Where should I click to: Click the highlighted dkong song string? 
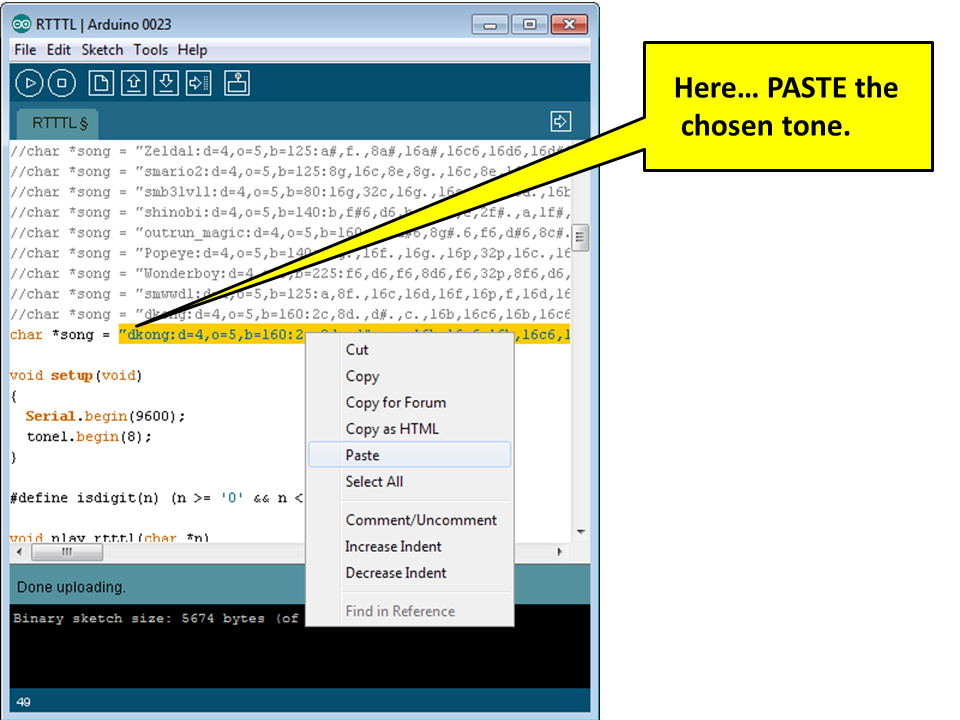344,334
